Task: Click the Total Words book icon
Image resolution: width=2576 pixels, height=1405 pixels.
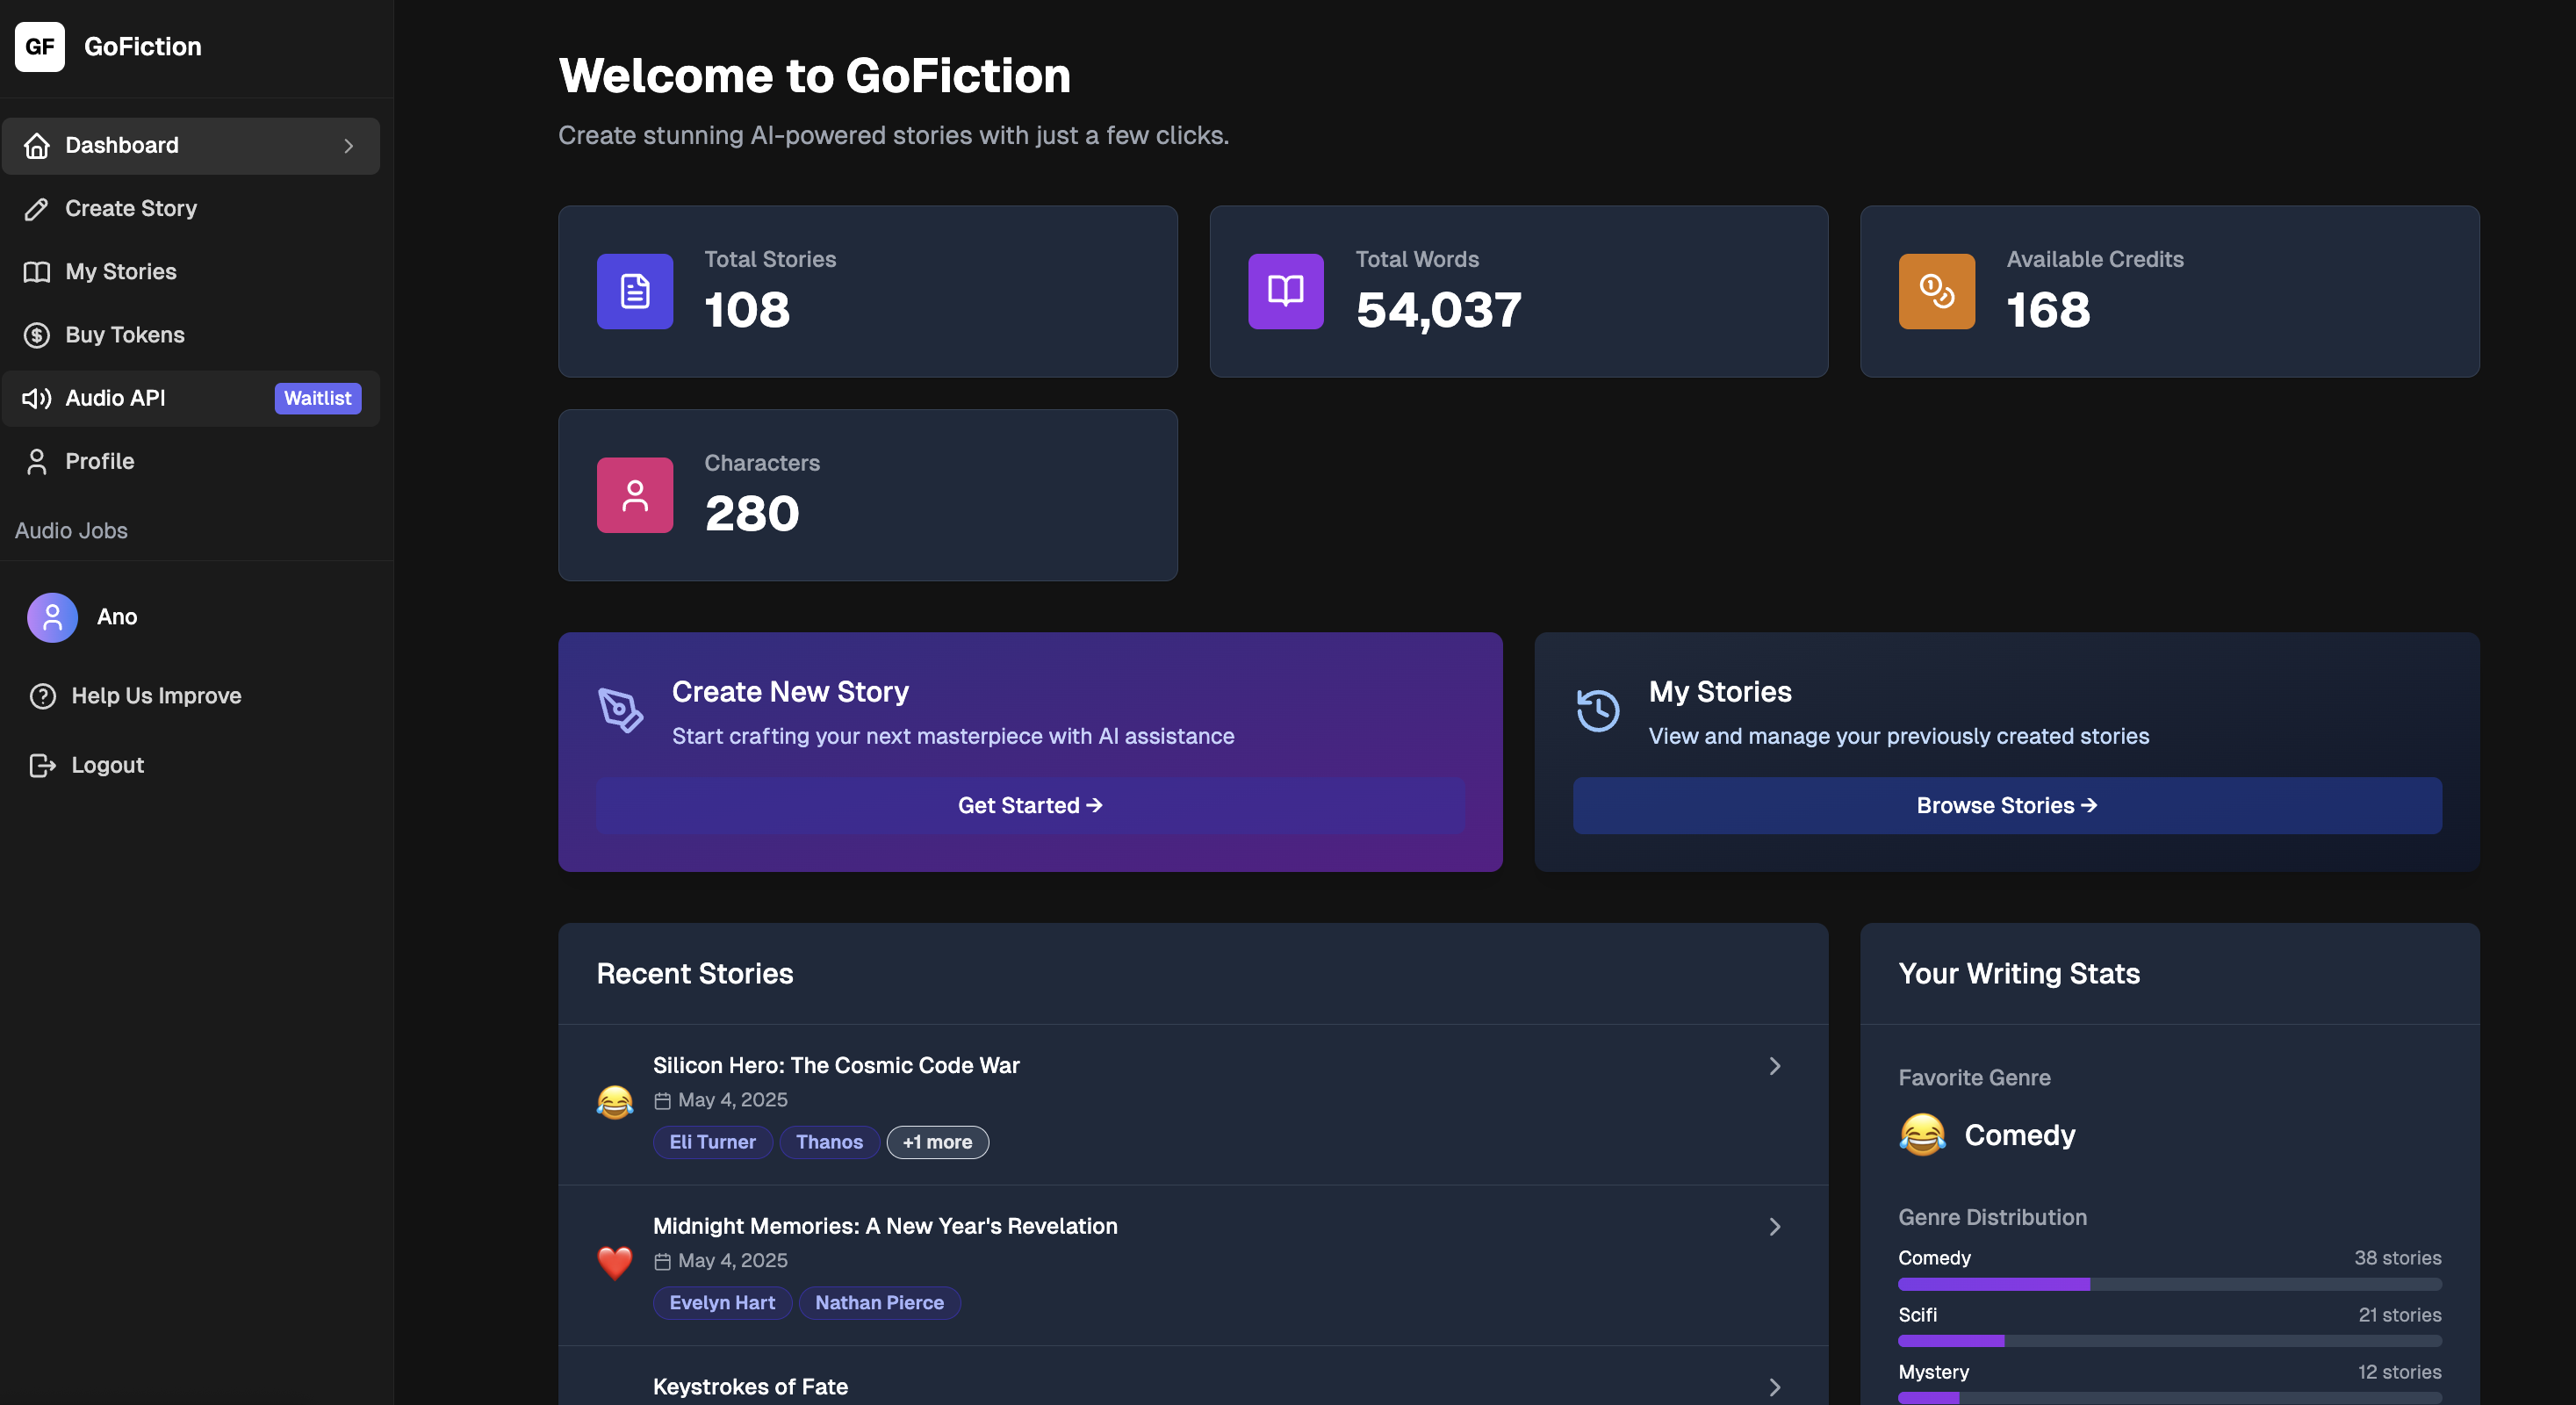Action: pyautogui.click(x=1285, y=291)
